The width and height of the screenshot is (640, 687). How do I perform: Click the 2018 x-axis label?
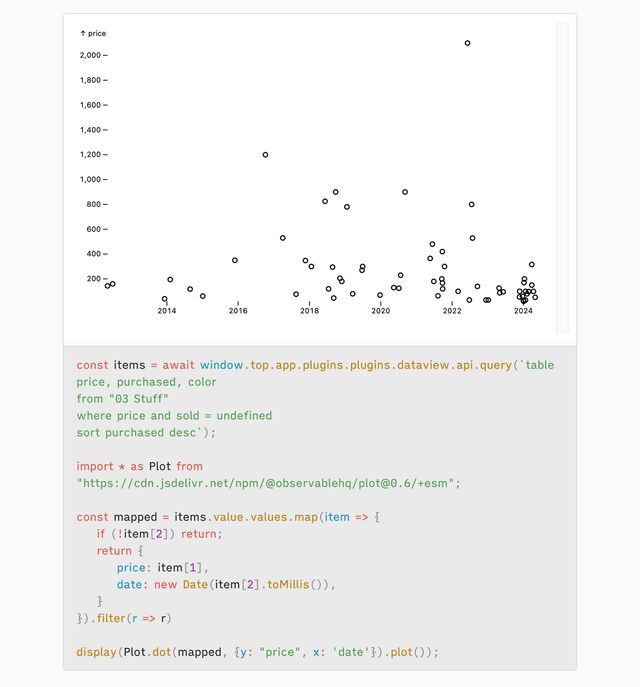309,311
